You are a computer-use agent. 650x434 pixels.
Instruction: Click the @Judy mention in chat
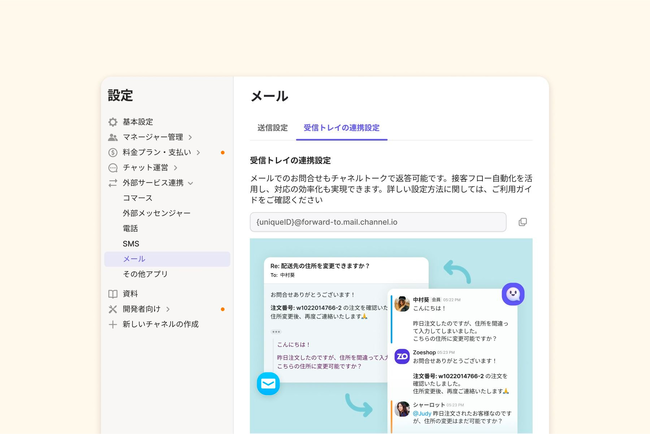click(422, 414)
